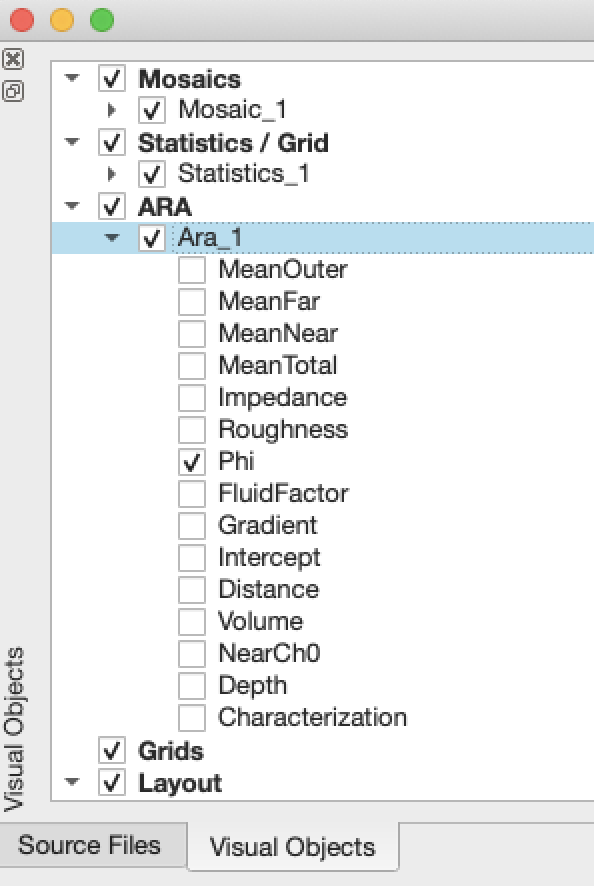Screen dimensions: 594x886
Task: Expand the Mosaic_1 tree item arrow
Action: pos(112,110)
